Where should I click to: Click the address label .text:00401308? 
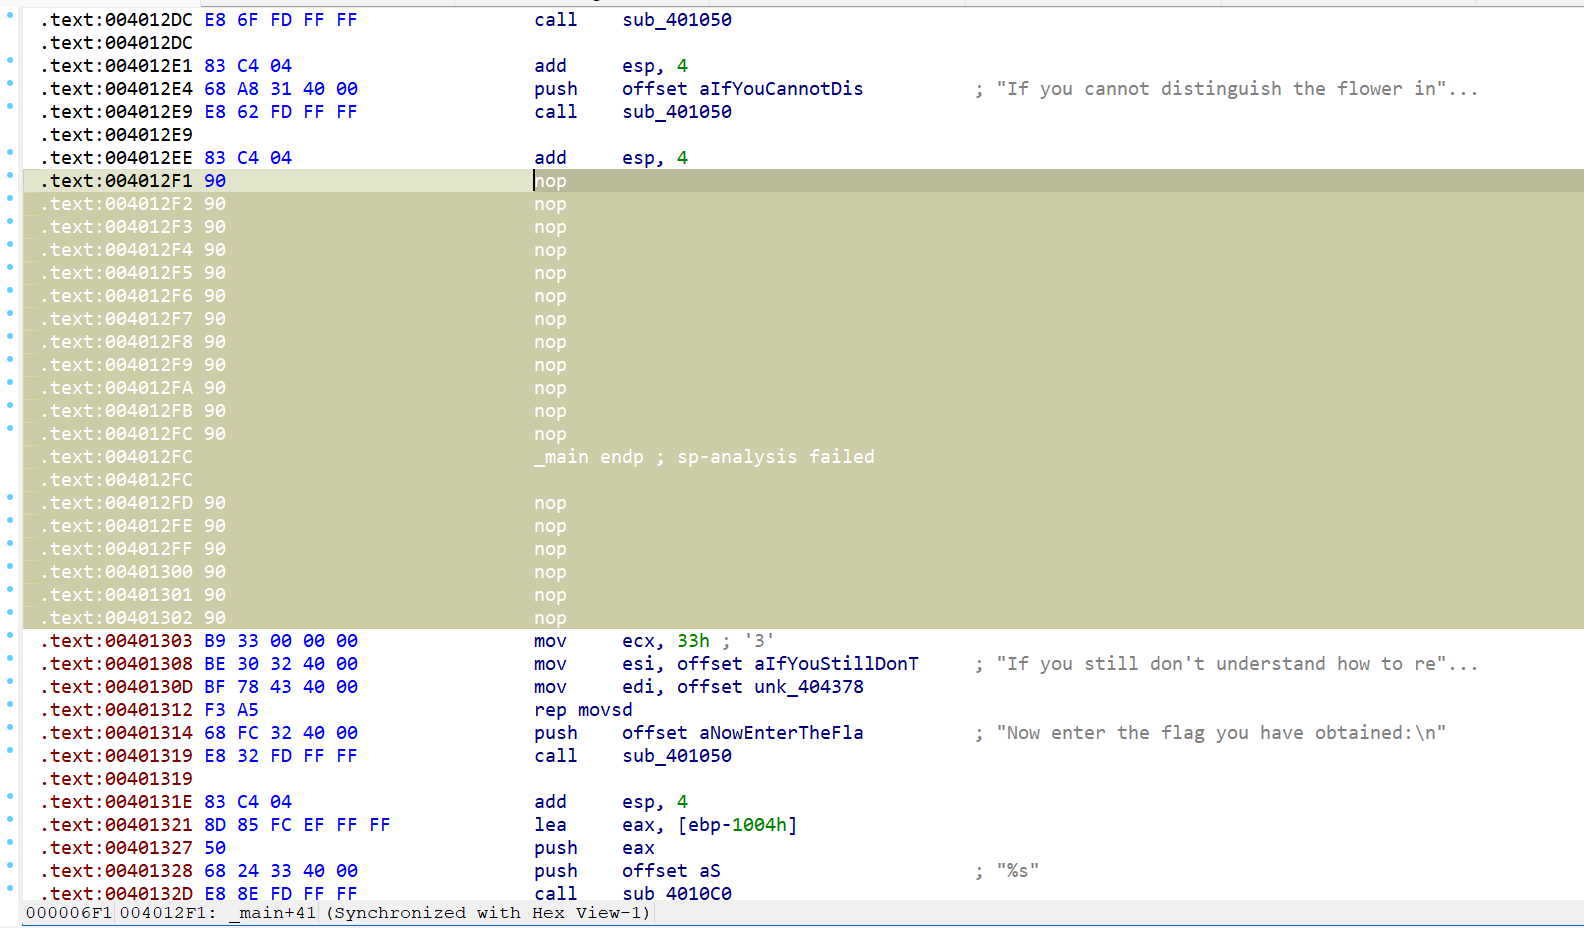point(116,664)
